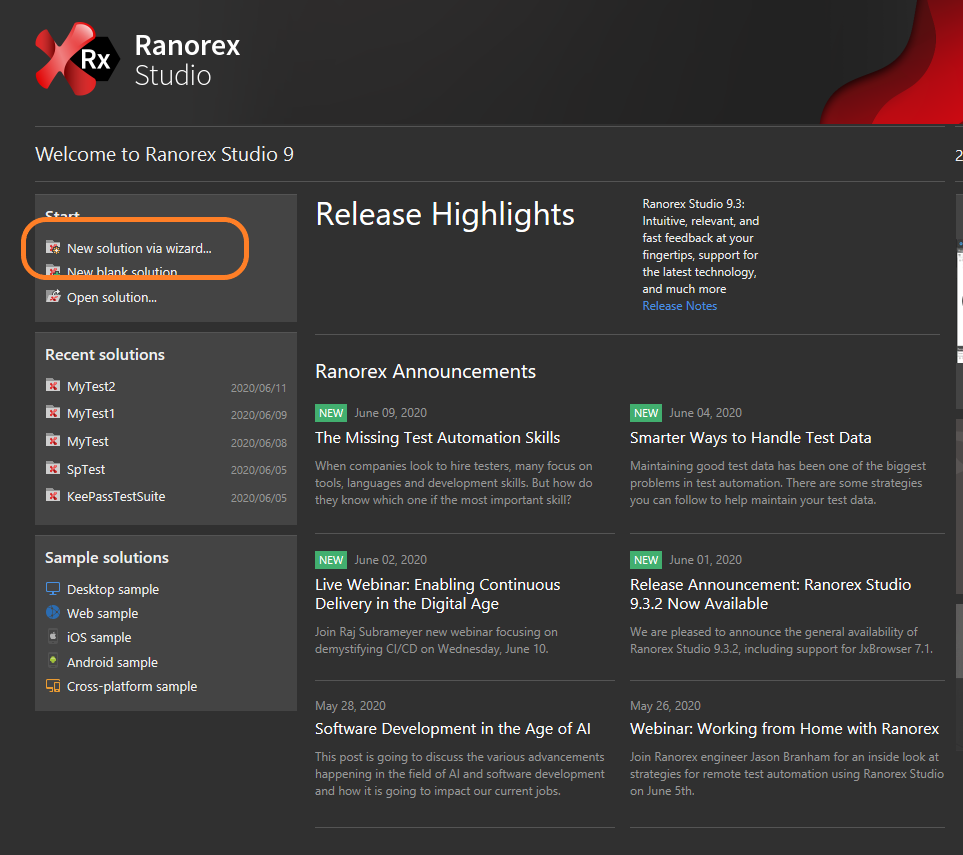The image size is (963, 855).
Task: Click the MyTest1 solution icon
Action: [x=53, y=412]
